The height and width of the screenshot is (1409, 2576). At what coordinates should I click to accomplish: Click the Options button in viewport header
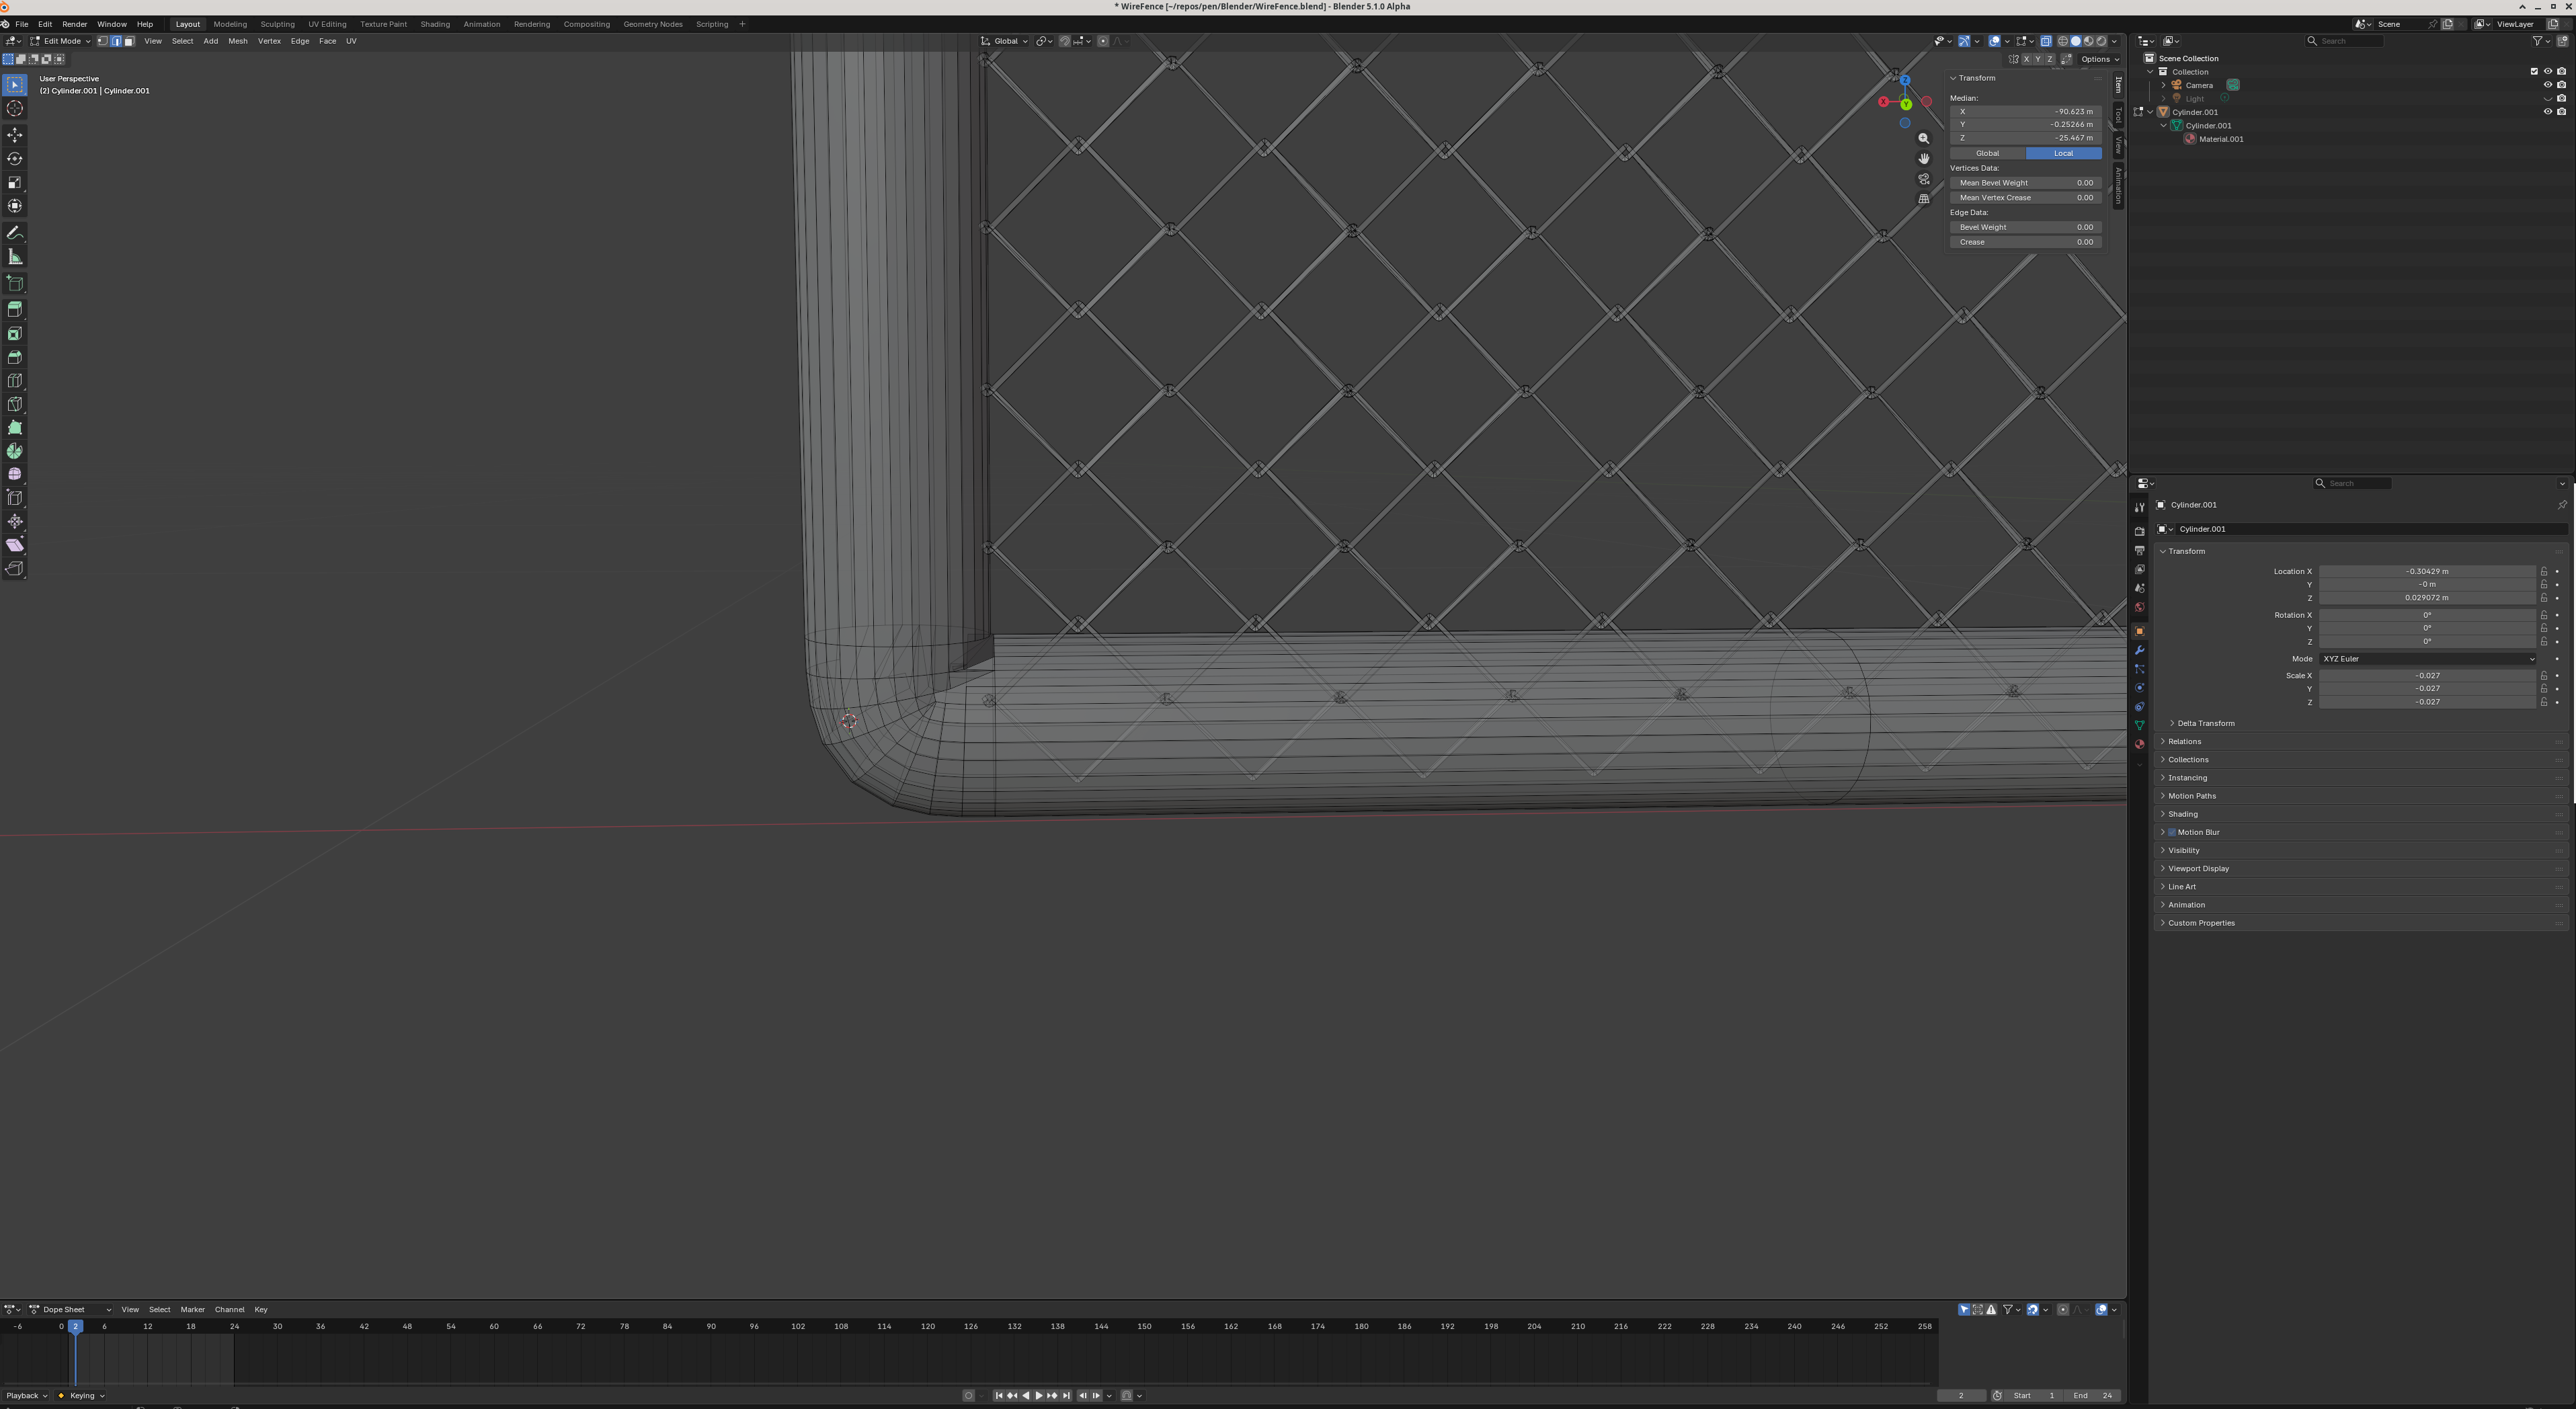(2099, 59)
